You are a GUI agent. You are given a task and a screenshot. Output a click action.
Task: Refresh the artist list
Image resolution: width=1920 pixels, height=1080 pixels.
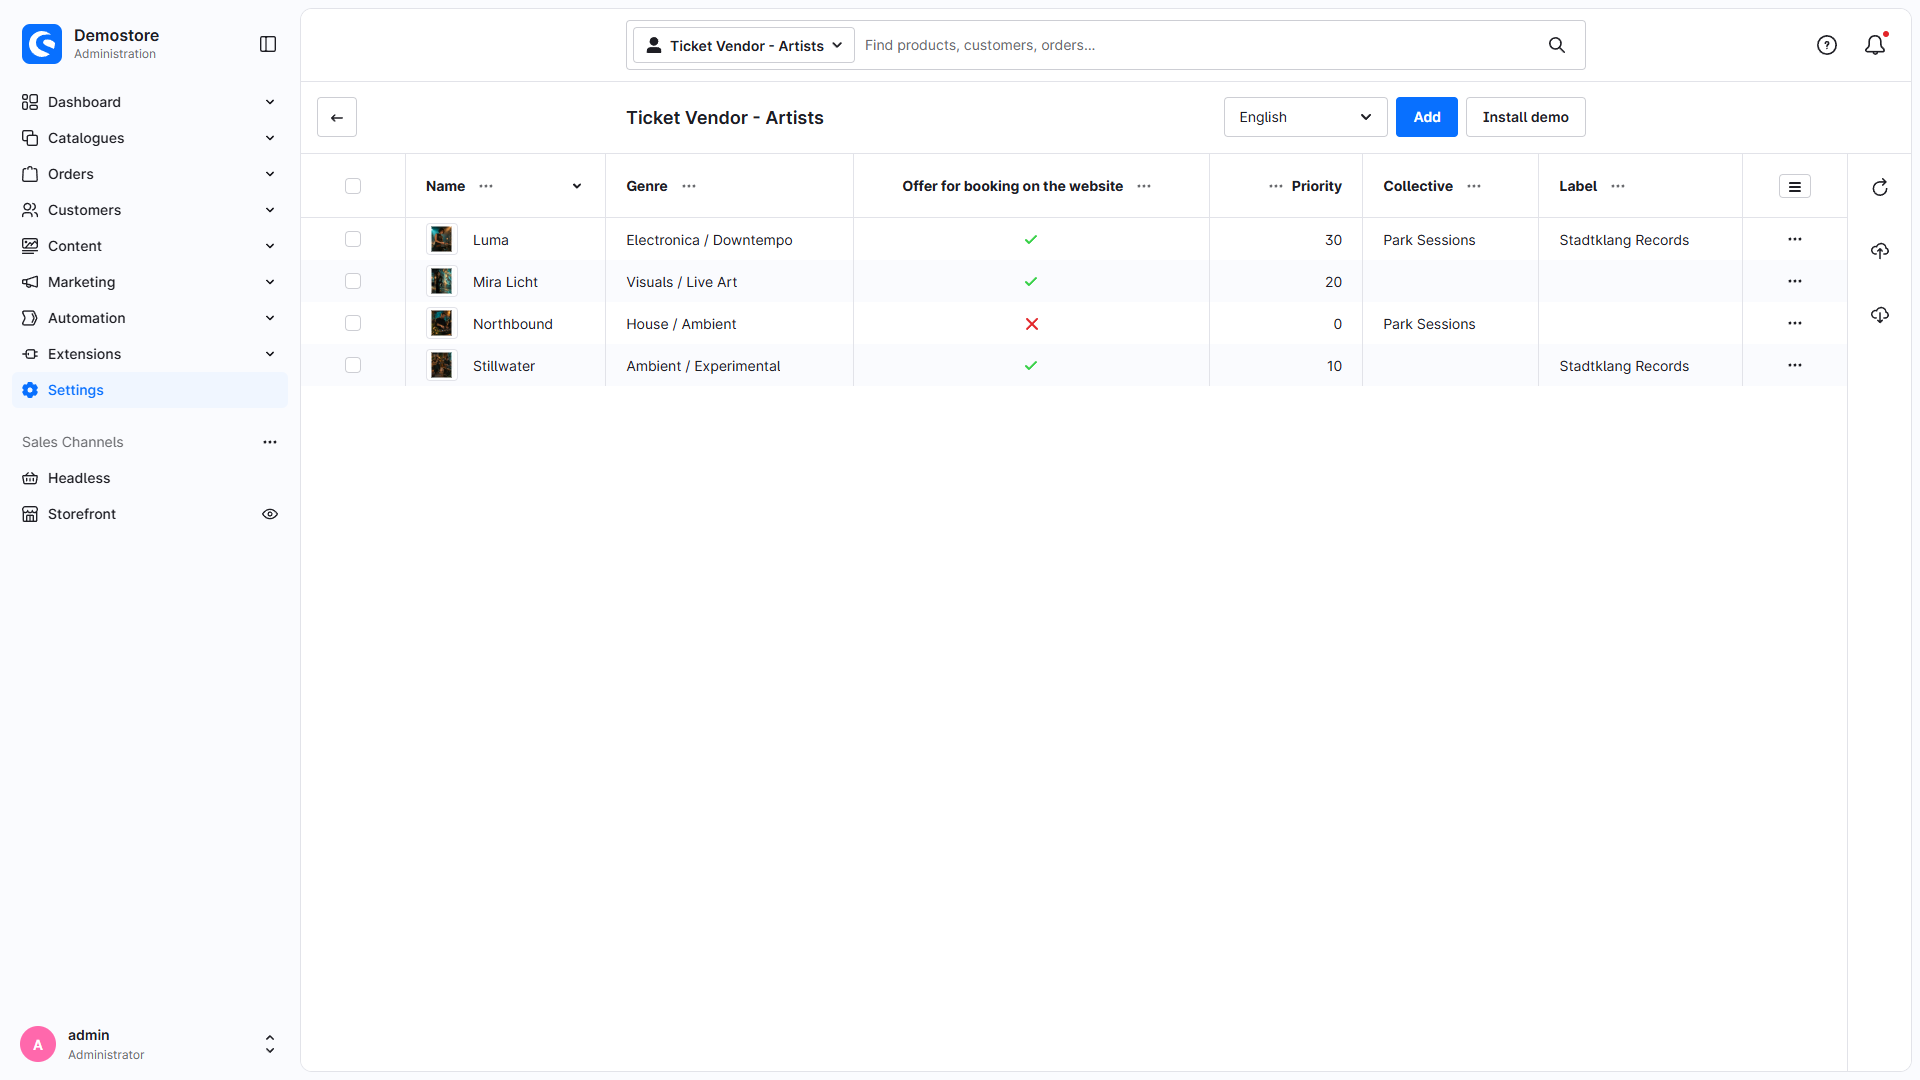[x=1880, y=187]
